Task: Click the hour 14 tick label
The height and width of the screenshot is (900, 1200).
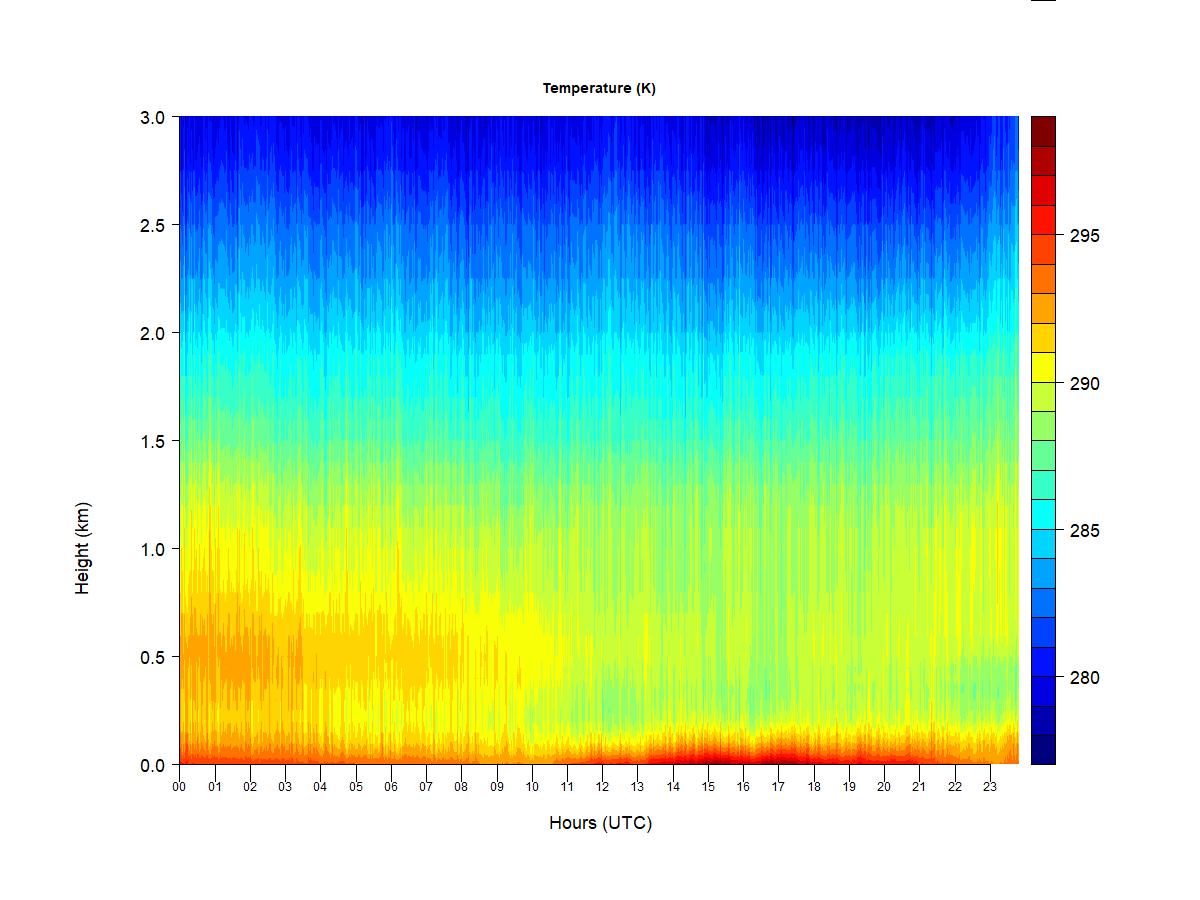Action: tap(673, 787)
